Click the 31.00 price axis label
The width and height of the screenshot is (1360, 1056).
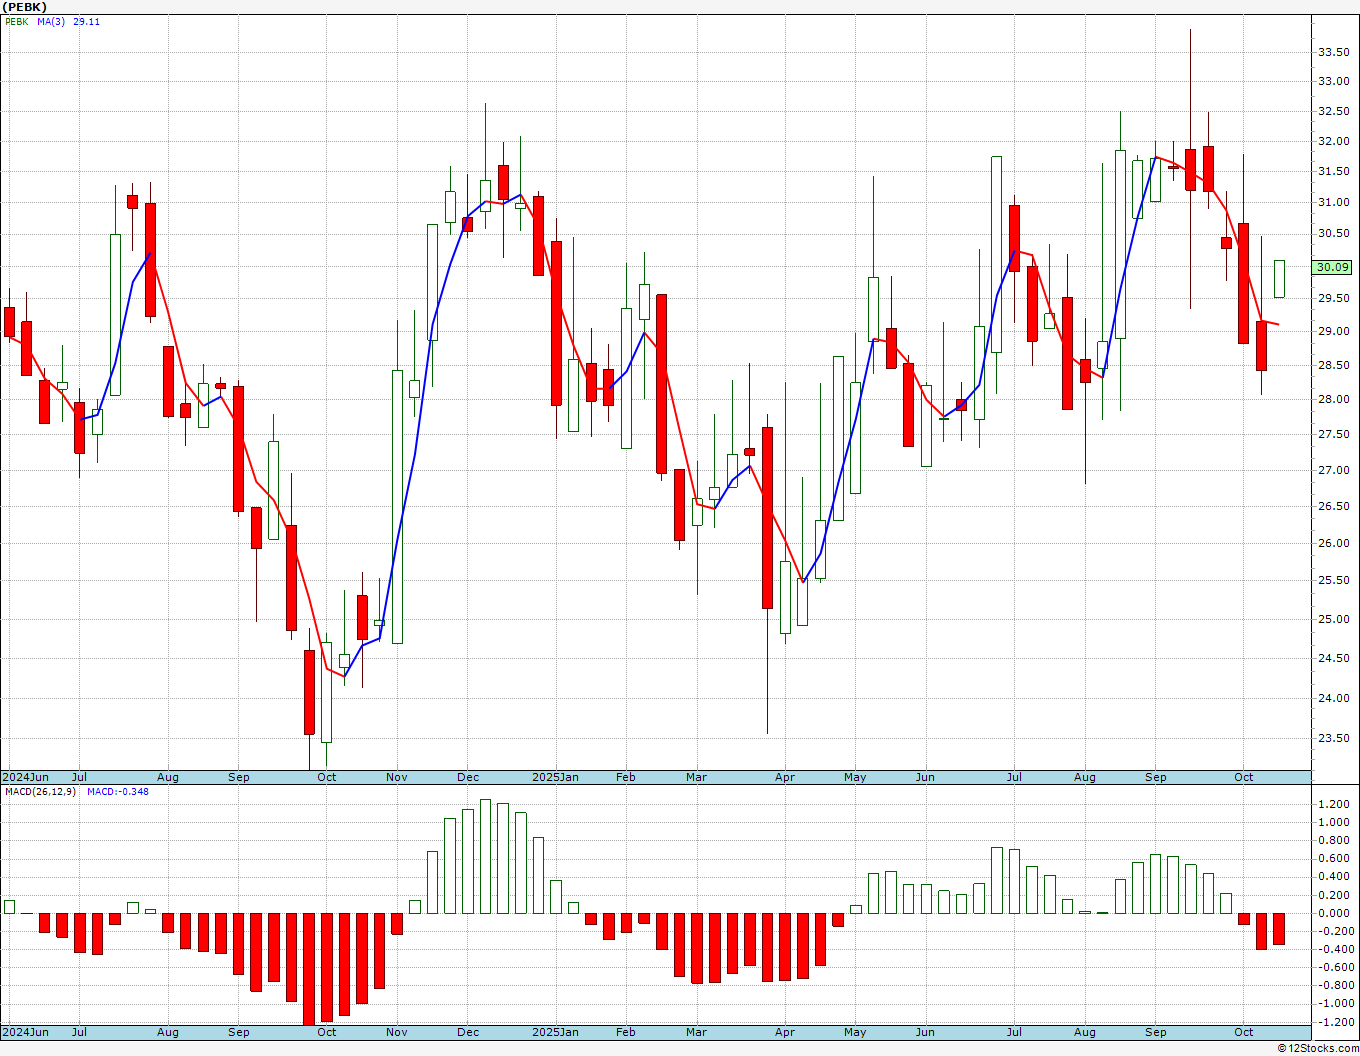[x=1333, y=203]
